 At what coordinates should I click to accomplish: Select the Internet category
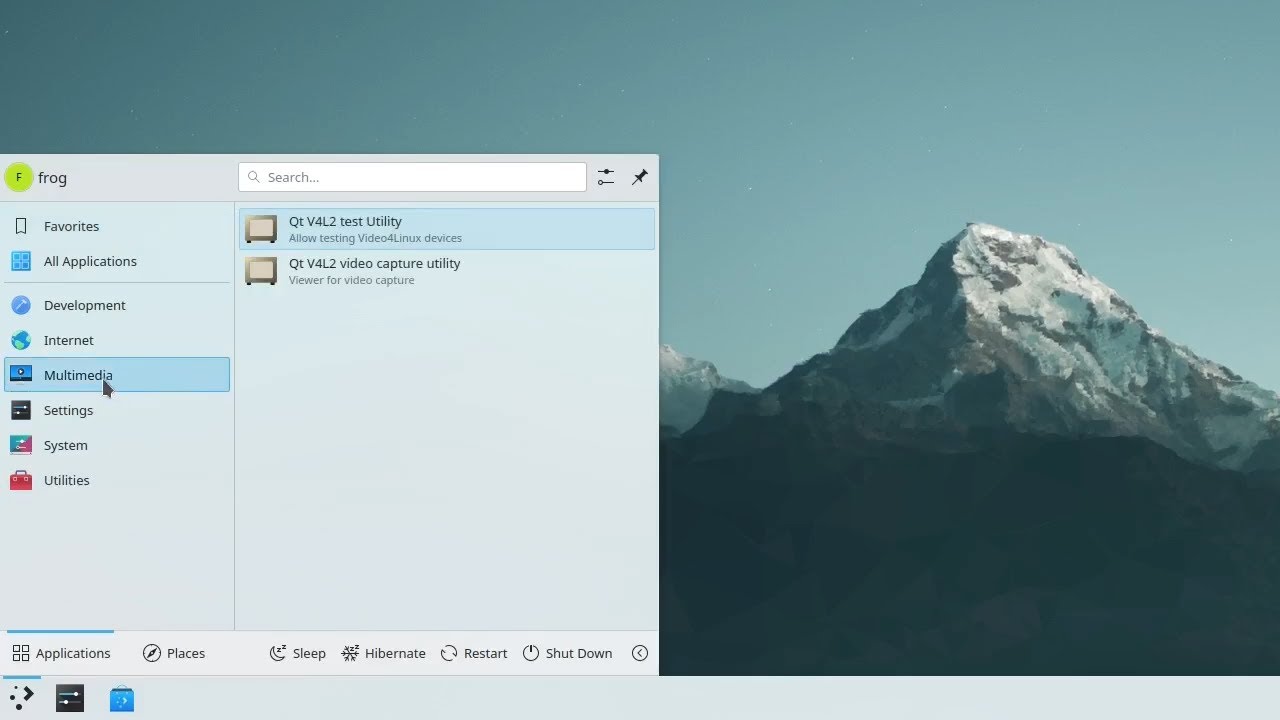117,340
